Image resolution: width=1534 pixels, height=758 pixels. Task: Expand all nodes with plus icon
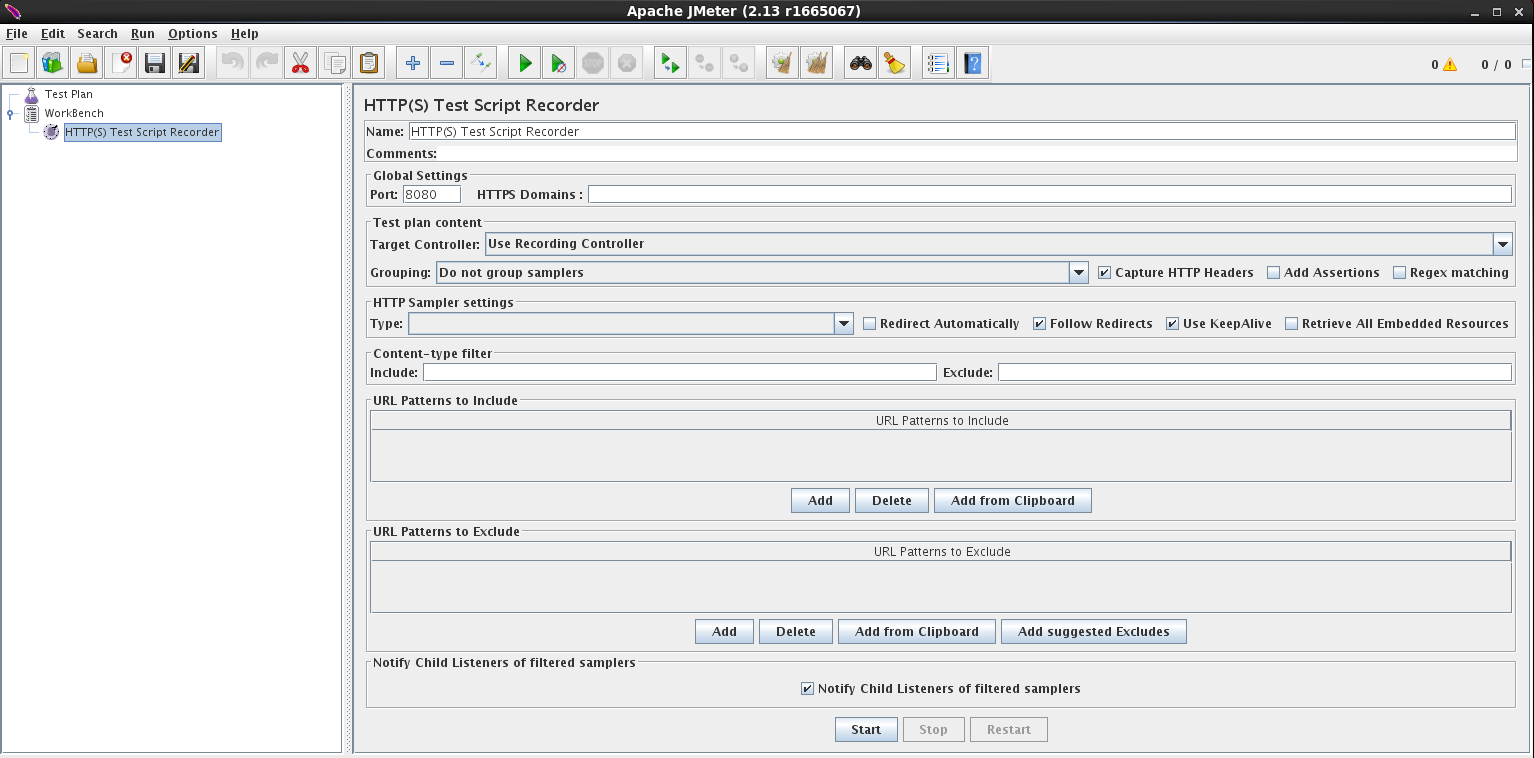pos(413,63)
